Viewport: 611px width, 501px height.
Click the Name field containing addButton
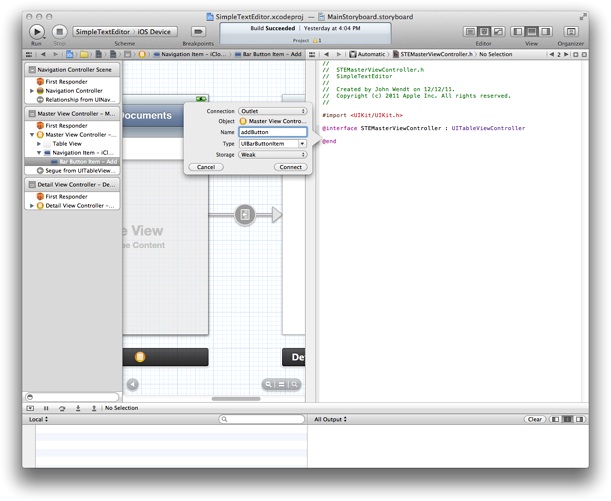point(271,132)
